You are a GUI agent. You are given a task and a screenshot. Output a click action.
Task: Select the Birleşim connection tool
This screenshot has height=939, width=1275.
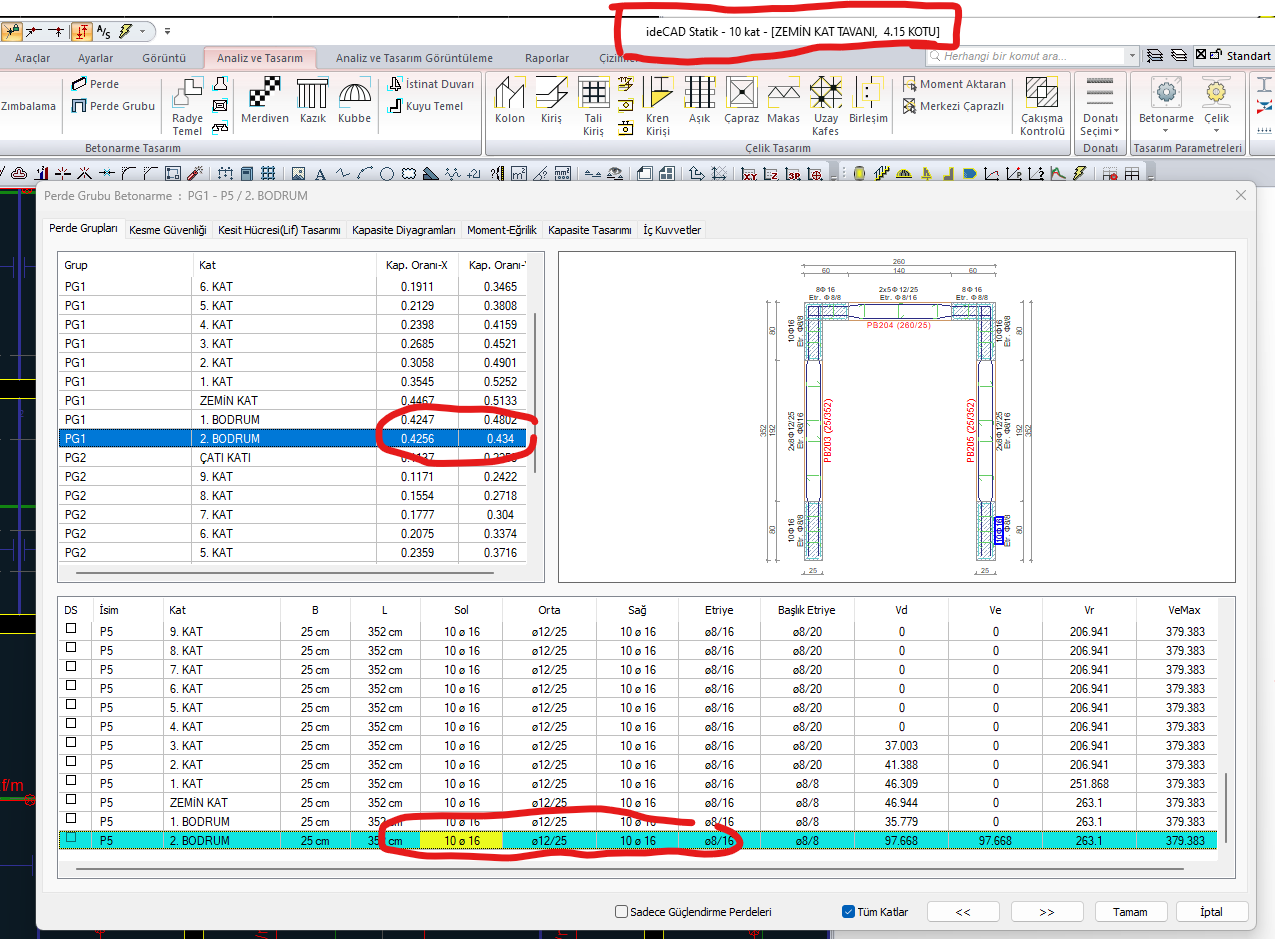coord(868,100)
